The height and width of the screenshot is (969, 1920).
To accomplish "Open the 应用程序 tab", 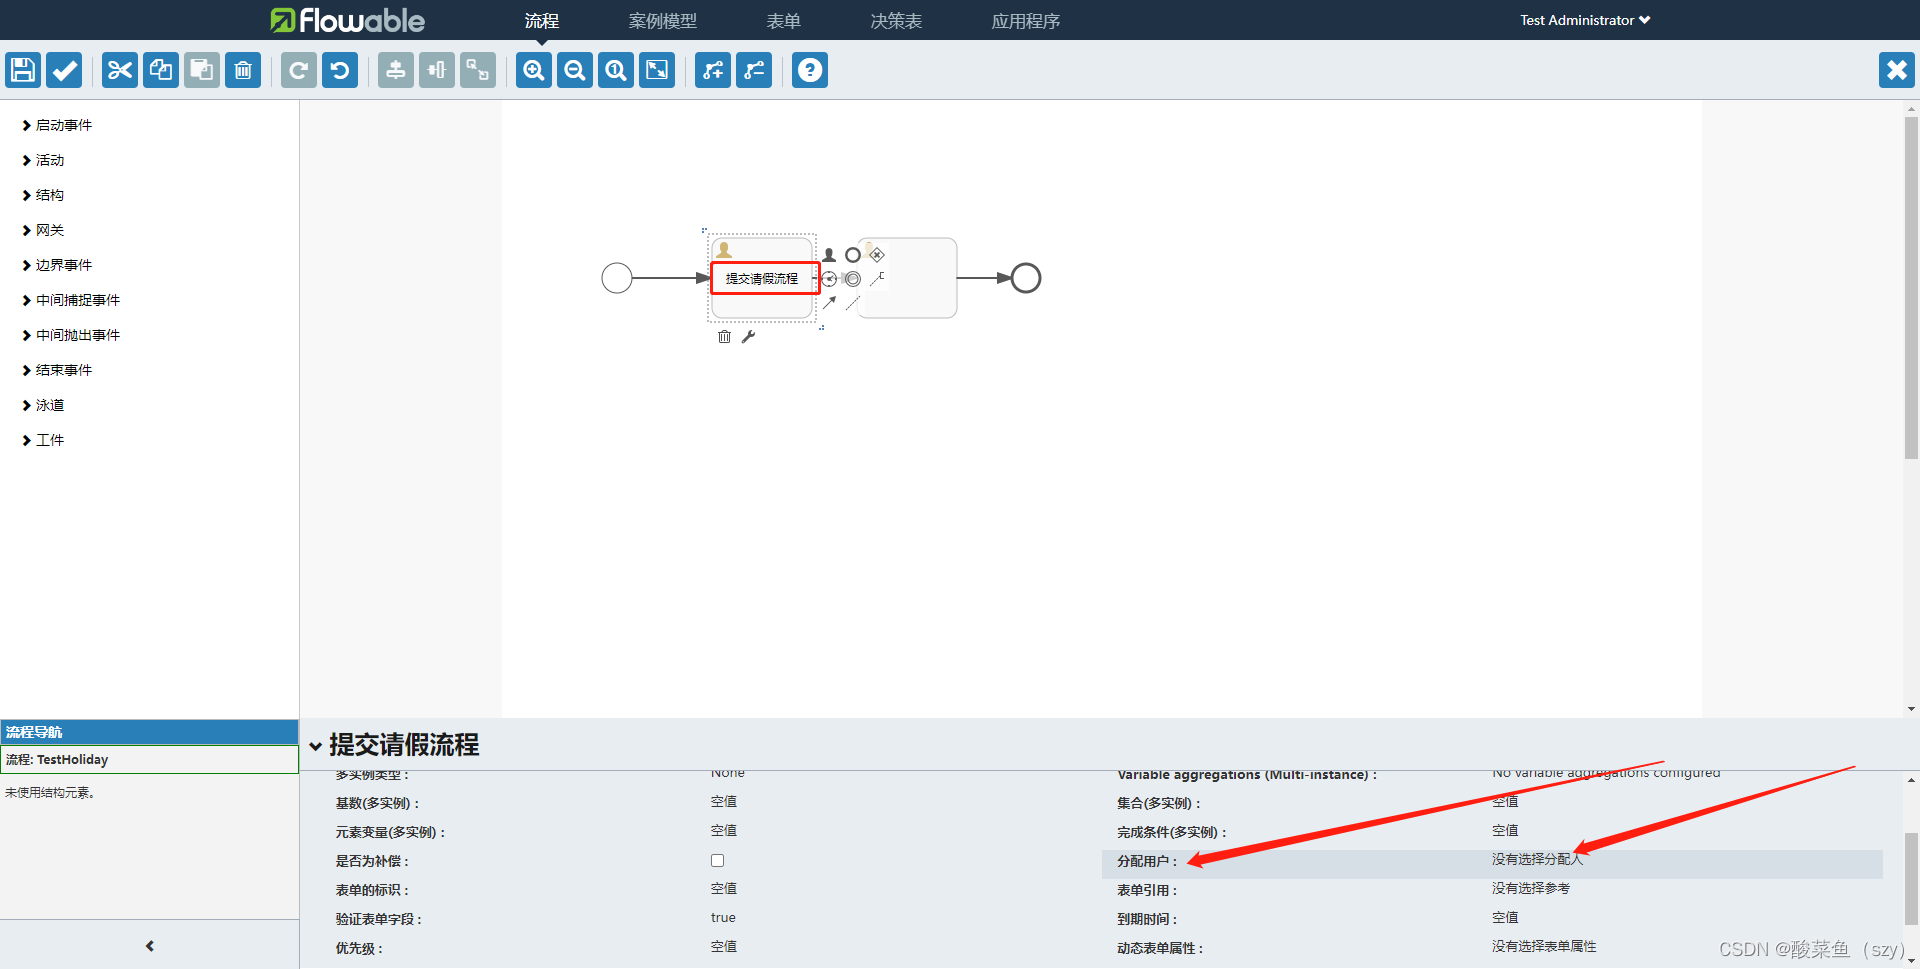I will (x=1026, y=21).
